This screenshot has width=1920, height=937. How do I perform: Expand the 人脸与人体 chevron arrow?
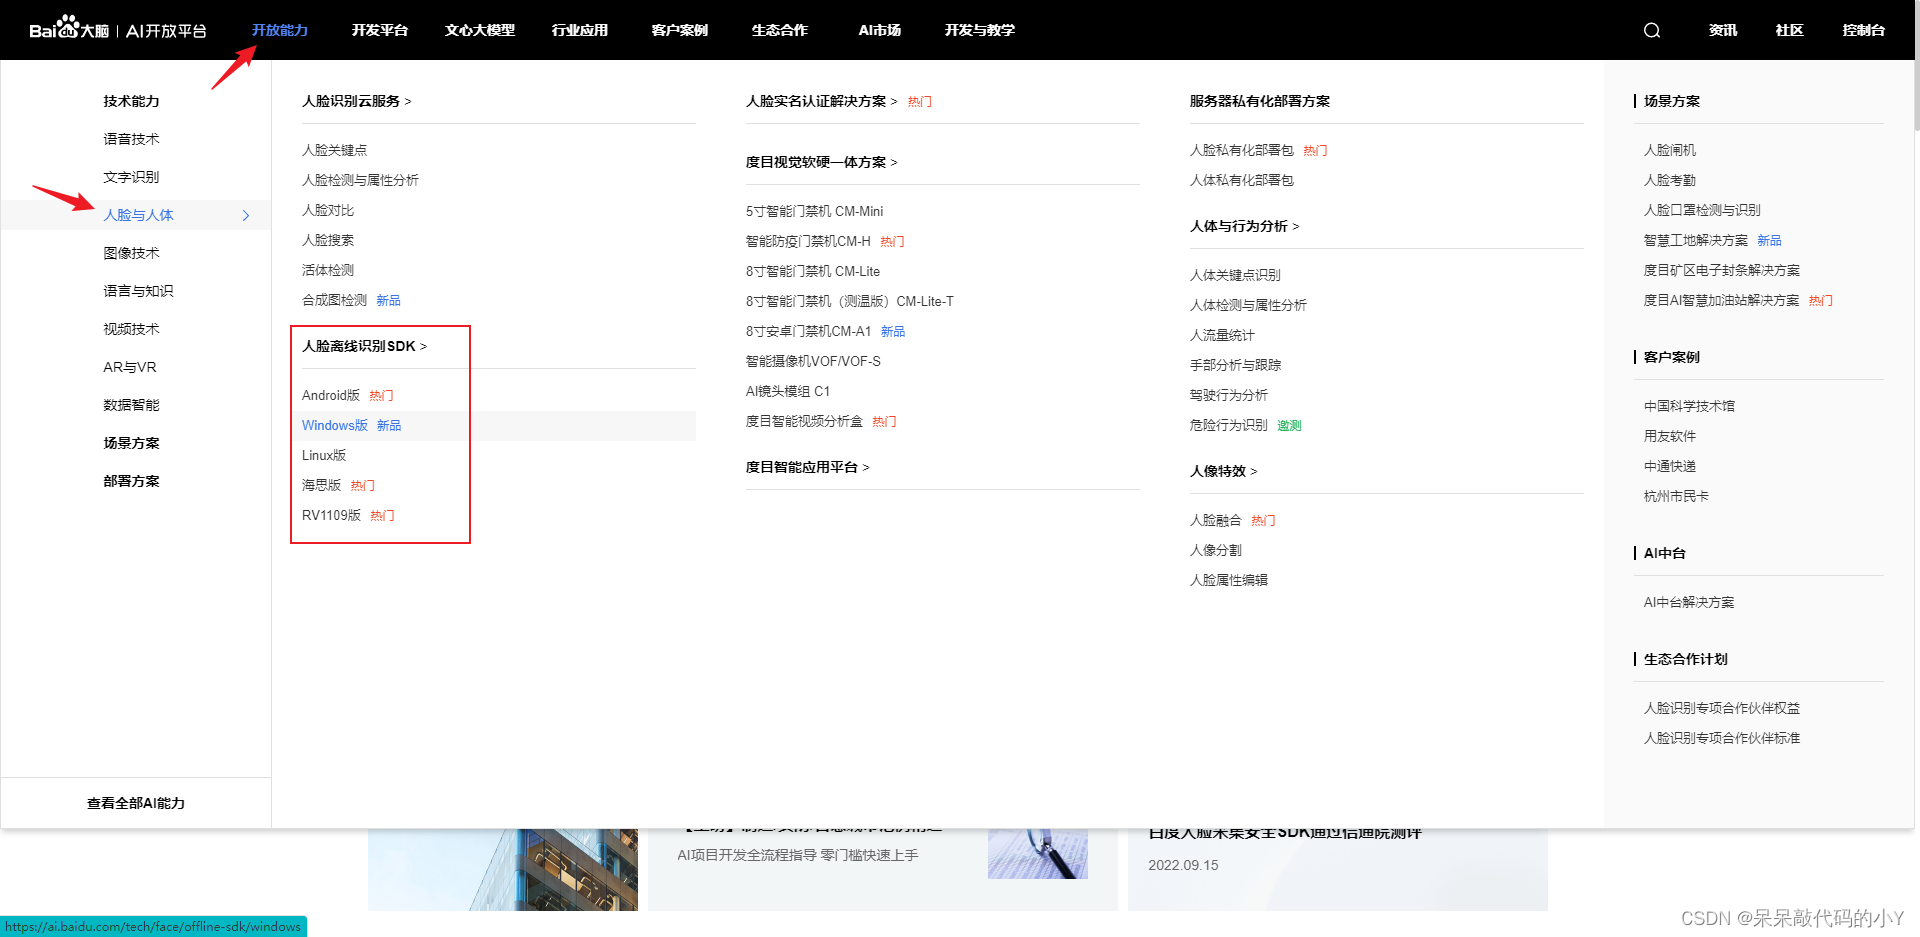pos(246,215)
